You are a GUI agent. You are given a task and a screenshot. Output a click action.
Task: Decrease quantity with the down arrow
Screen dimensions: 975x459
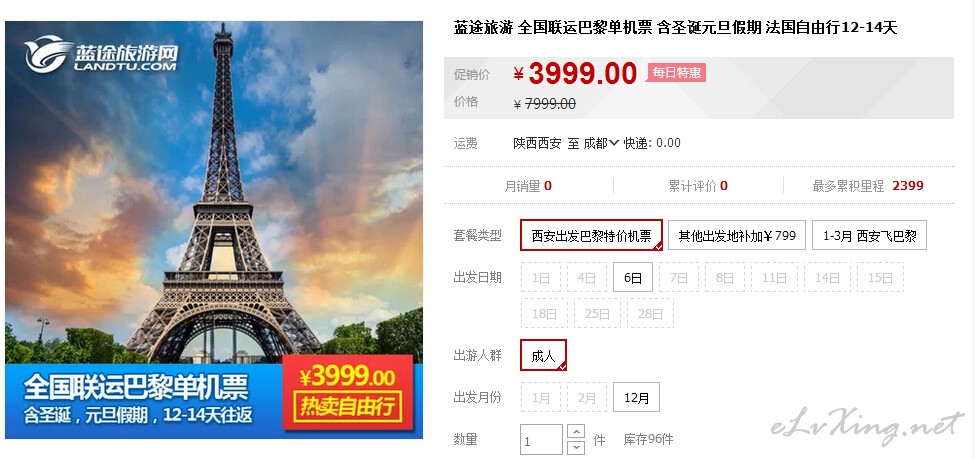(576, 447)
